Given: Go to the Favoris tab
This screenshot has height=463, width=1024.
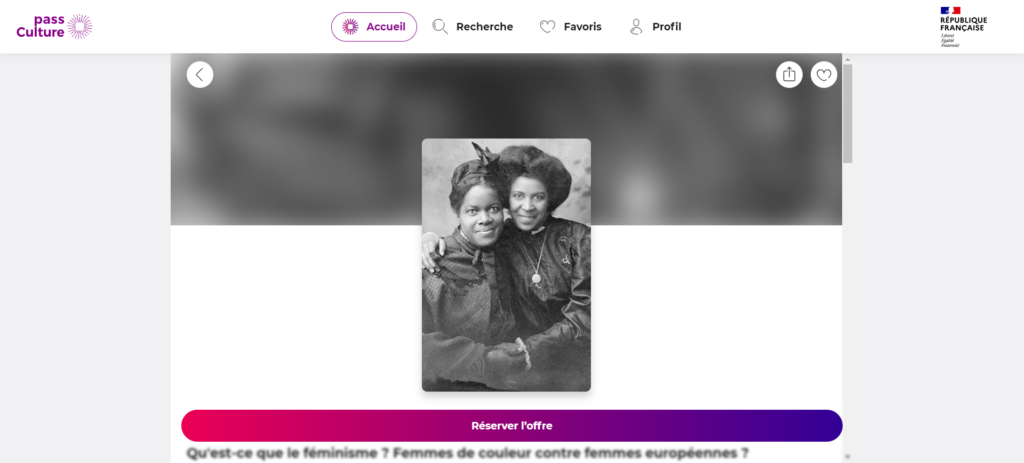Looking at the screenshot, I should point(571,27).
